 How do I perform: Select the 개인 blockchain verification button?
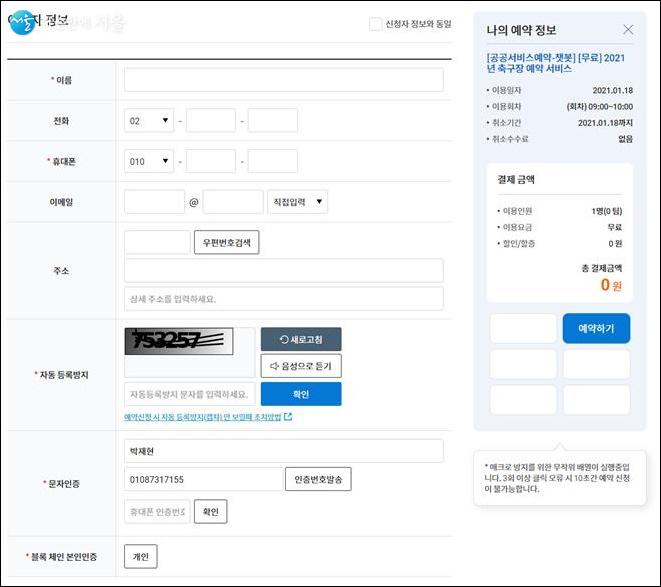tap(140, 556)
